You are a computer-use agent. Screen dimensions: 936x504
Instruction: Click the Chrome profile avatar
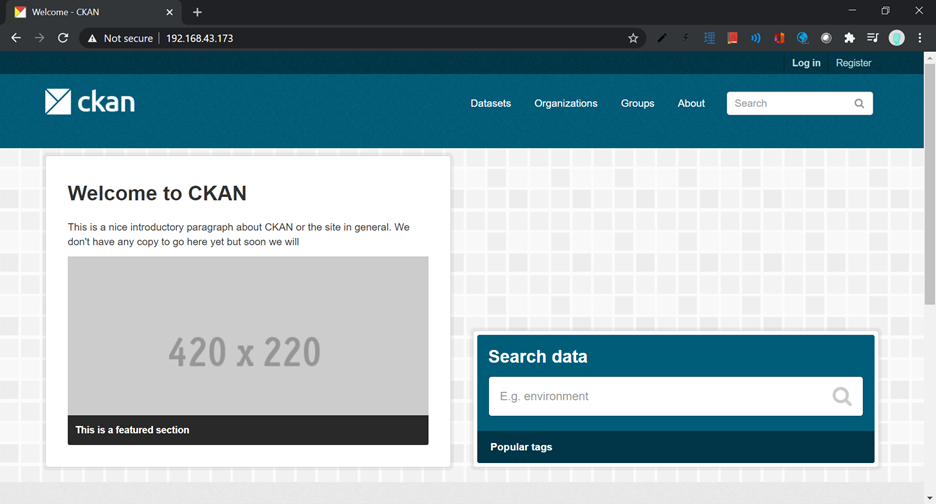pyautogui.click(x=897, y=38)
